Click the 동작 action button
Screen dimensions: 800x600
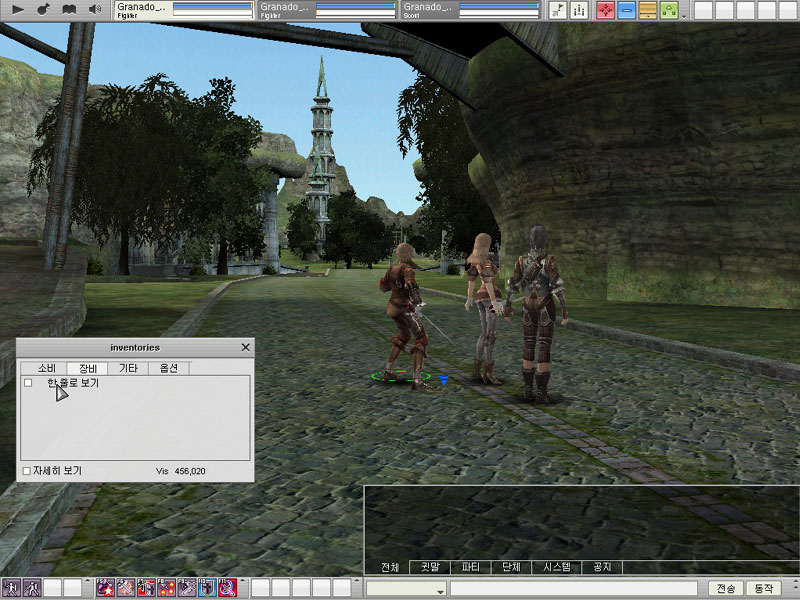765,589
